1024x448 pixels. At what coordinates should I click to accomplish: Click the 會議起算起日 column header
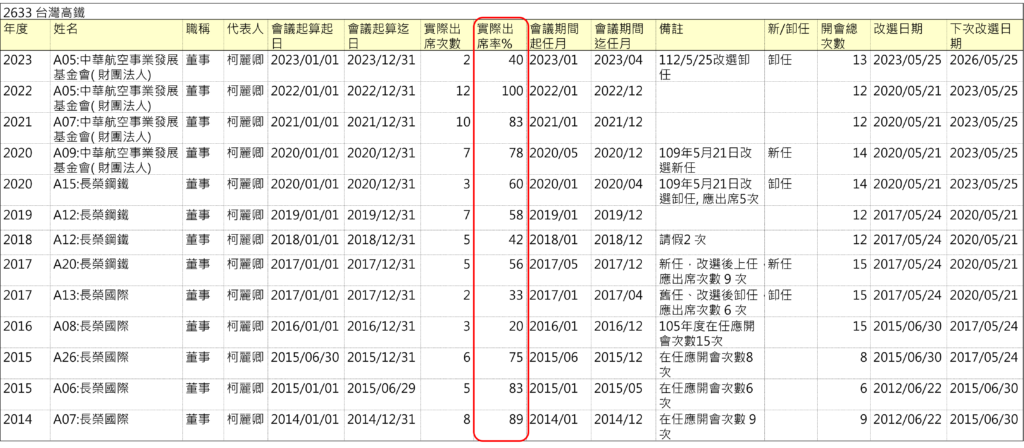click(x=307, y=36)
